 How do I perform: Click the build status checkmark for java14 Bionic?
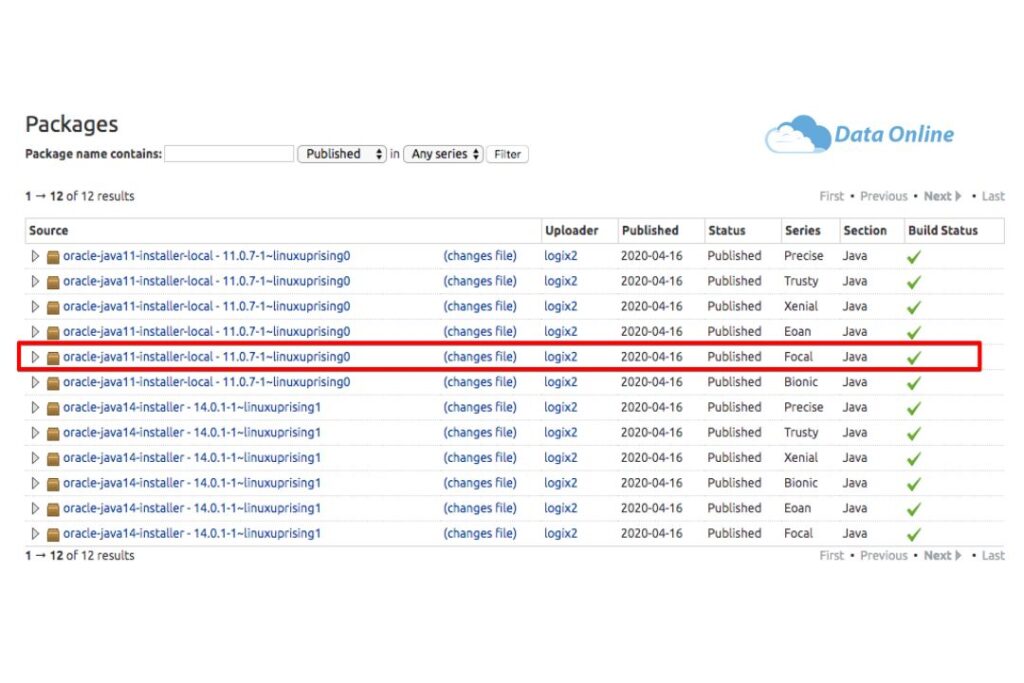pyautogui.click(x=914, y=484)
